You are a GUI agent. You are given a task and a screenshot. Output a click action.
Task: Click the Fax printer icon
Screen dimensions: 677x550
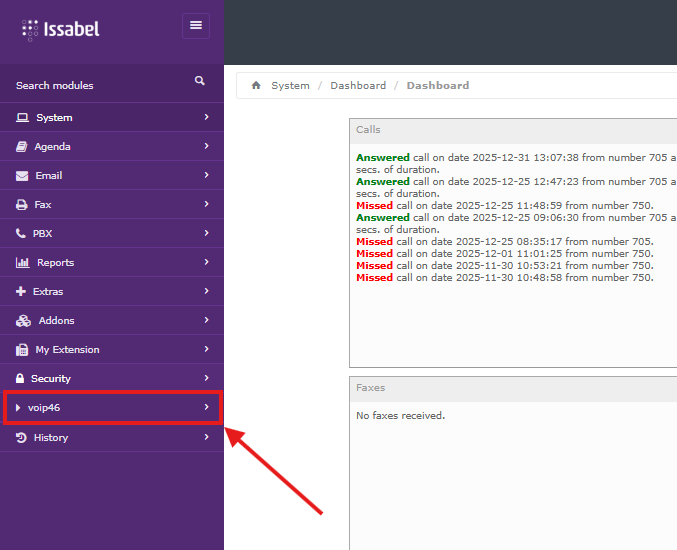pyautogui.click(x=21, y=205)
